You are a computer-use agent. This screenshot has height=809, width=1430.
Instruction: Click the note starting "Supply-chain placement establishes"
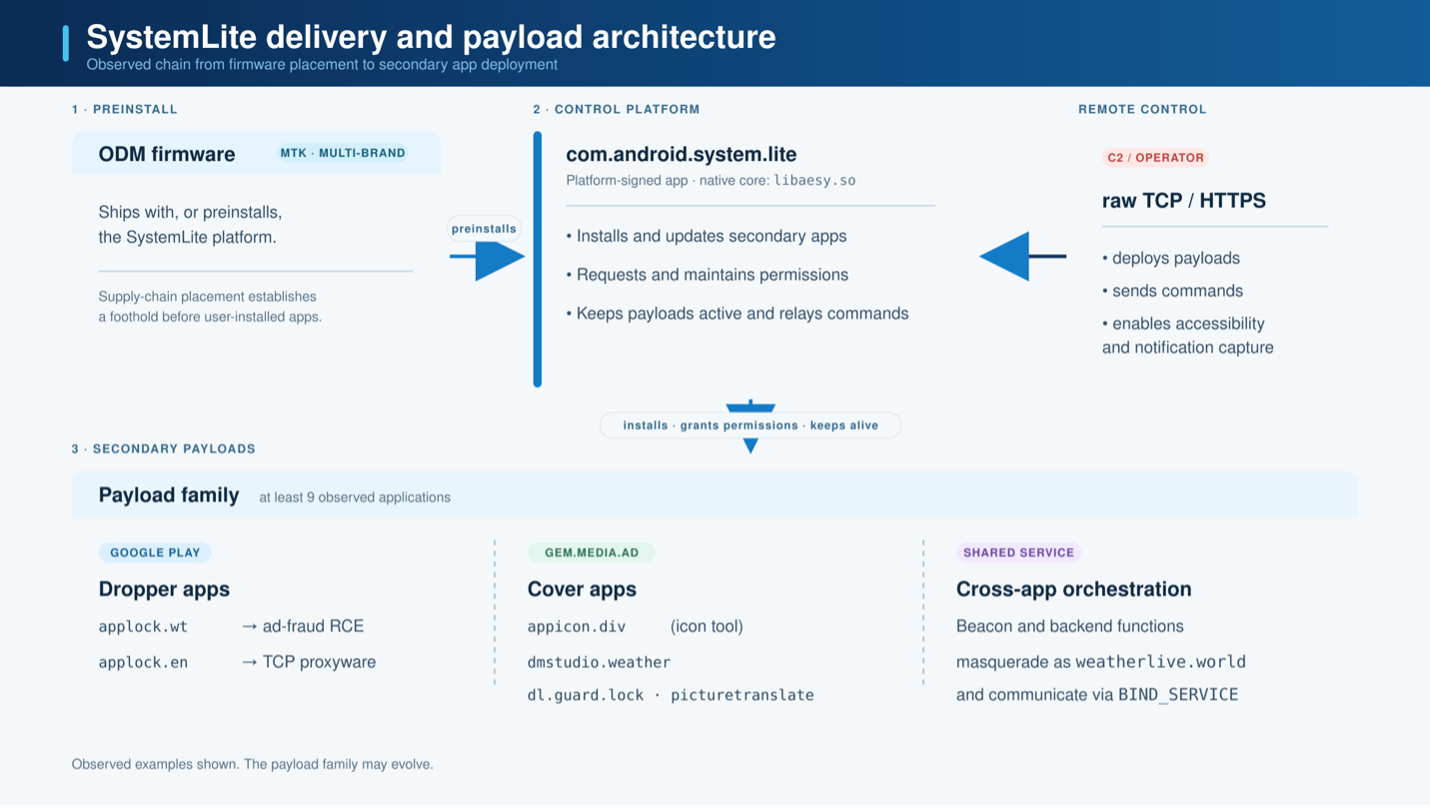(210, 307)
